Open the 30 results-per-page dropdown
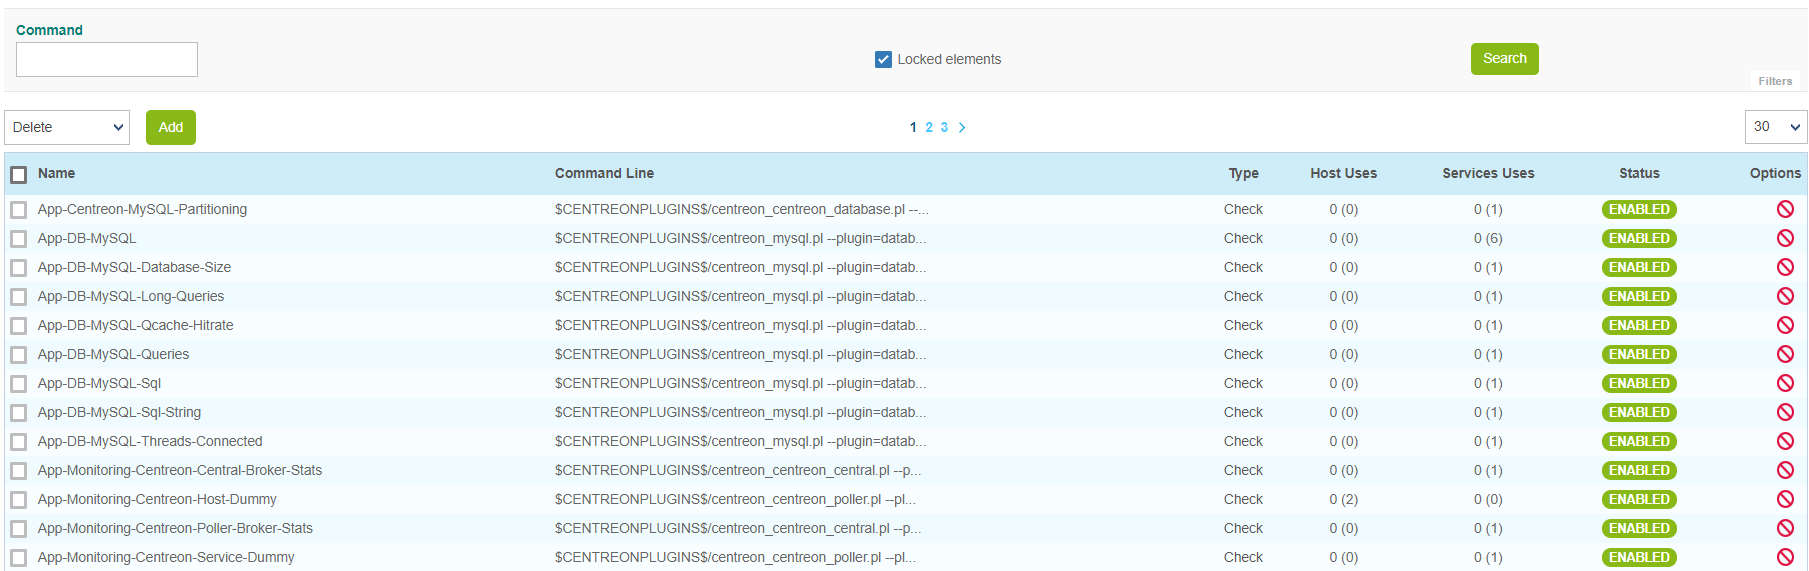Viewport: 1809px width, 571px height. (1775, 127)
